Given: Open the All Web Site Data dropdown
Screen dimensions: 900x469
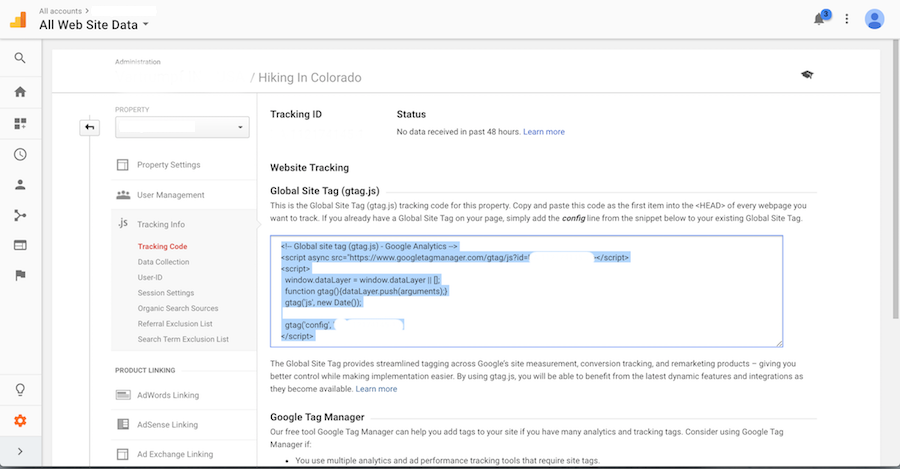Looking at the screenshot, I should coord(94,25).
